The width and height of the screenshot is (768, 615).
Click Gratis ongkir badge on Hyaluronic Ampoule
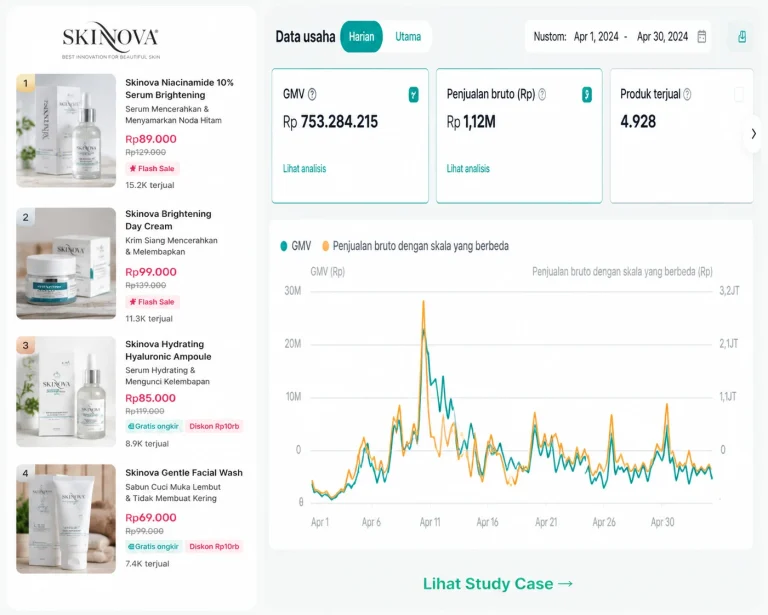(154, 426)
